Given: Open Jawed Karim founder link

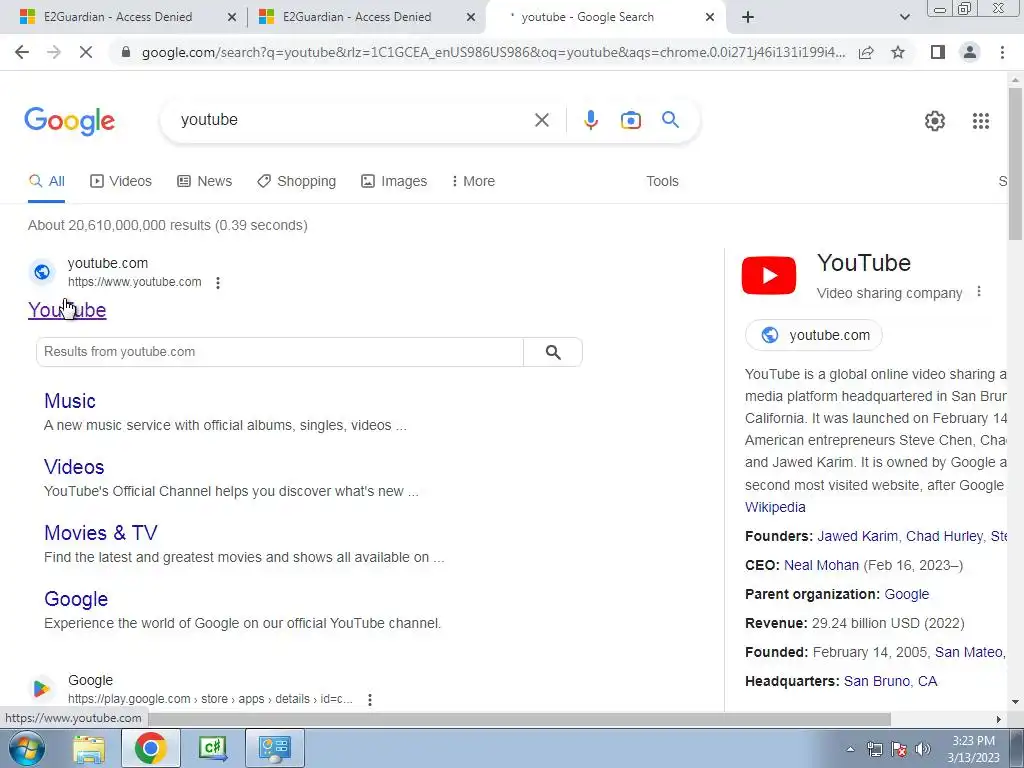Looking at the screenshot, I should [857, 536].
